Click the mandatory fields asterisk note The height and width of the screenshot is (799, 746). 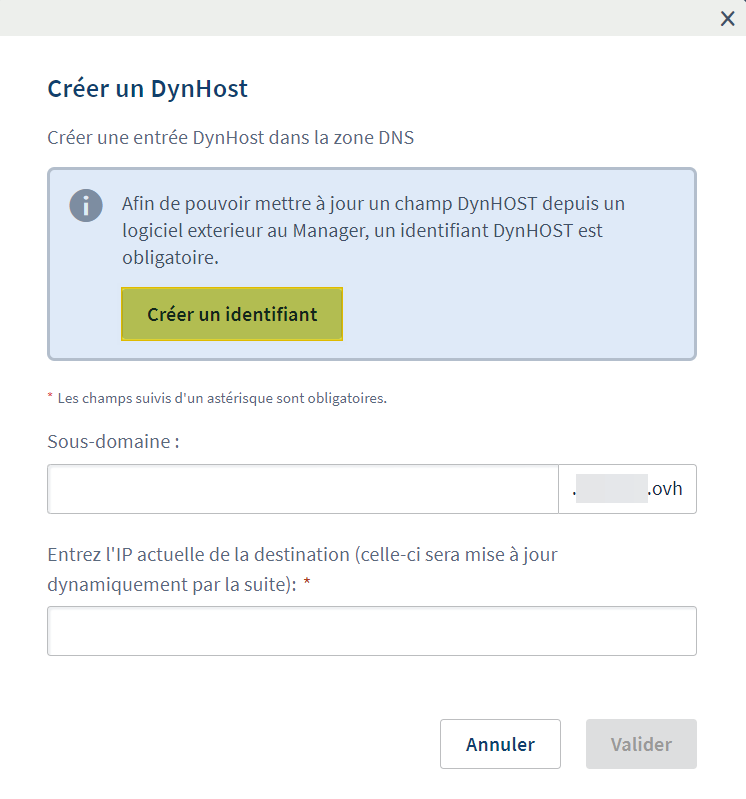tap(222, 398)
